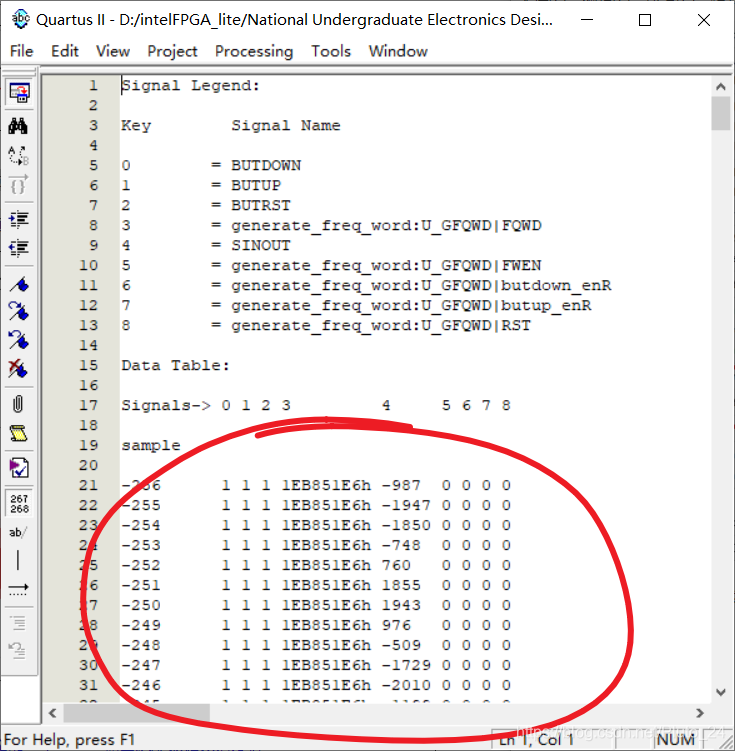Click the dotted arrow word wrap icon
Screen dimensions: 735x751
click(19, 589)
